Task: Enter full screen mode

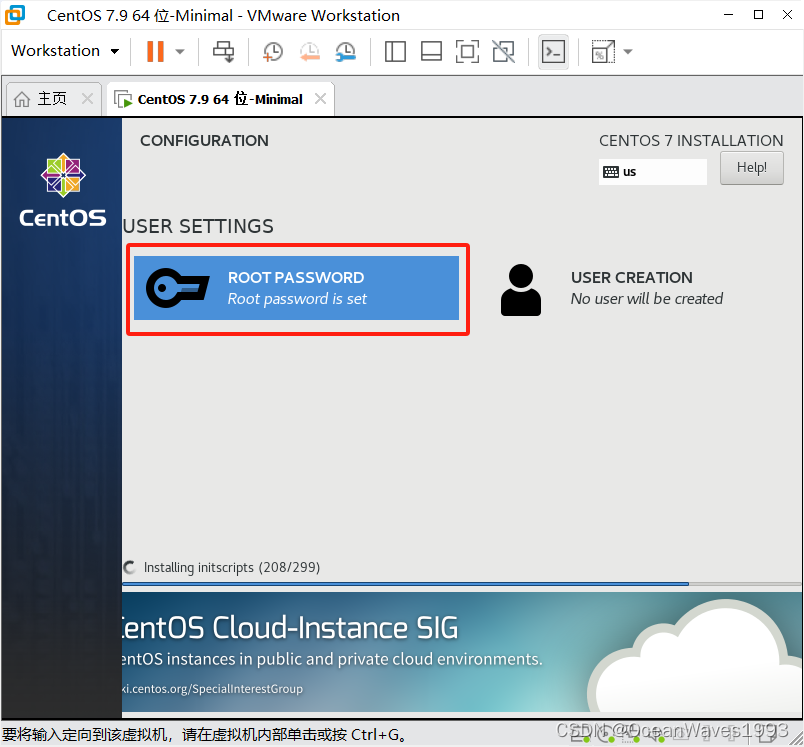Action: coord(467,51)
